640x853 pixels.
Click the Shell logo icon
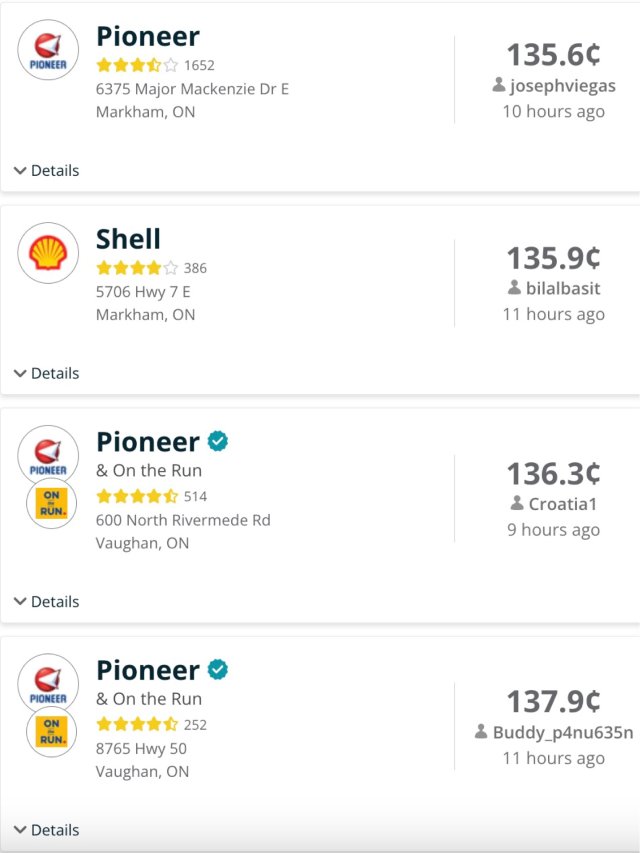[48, 253]
